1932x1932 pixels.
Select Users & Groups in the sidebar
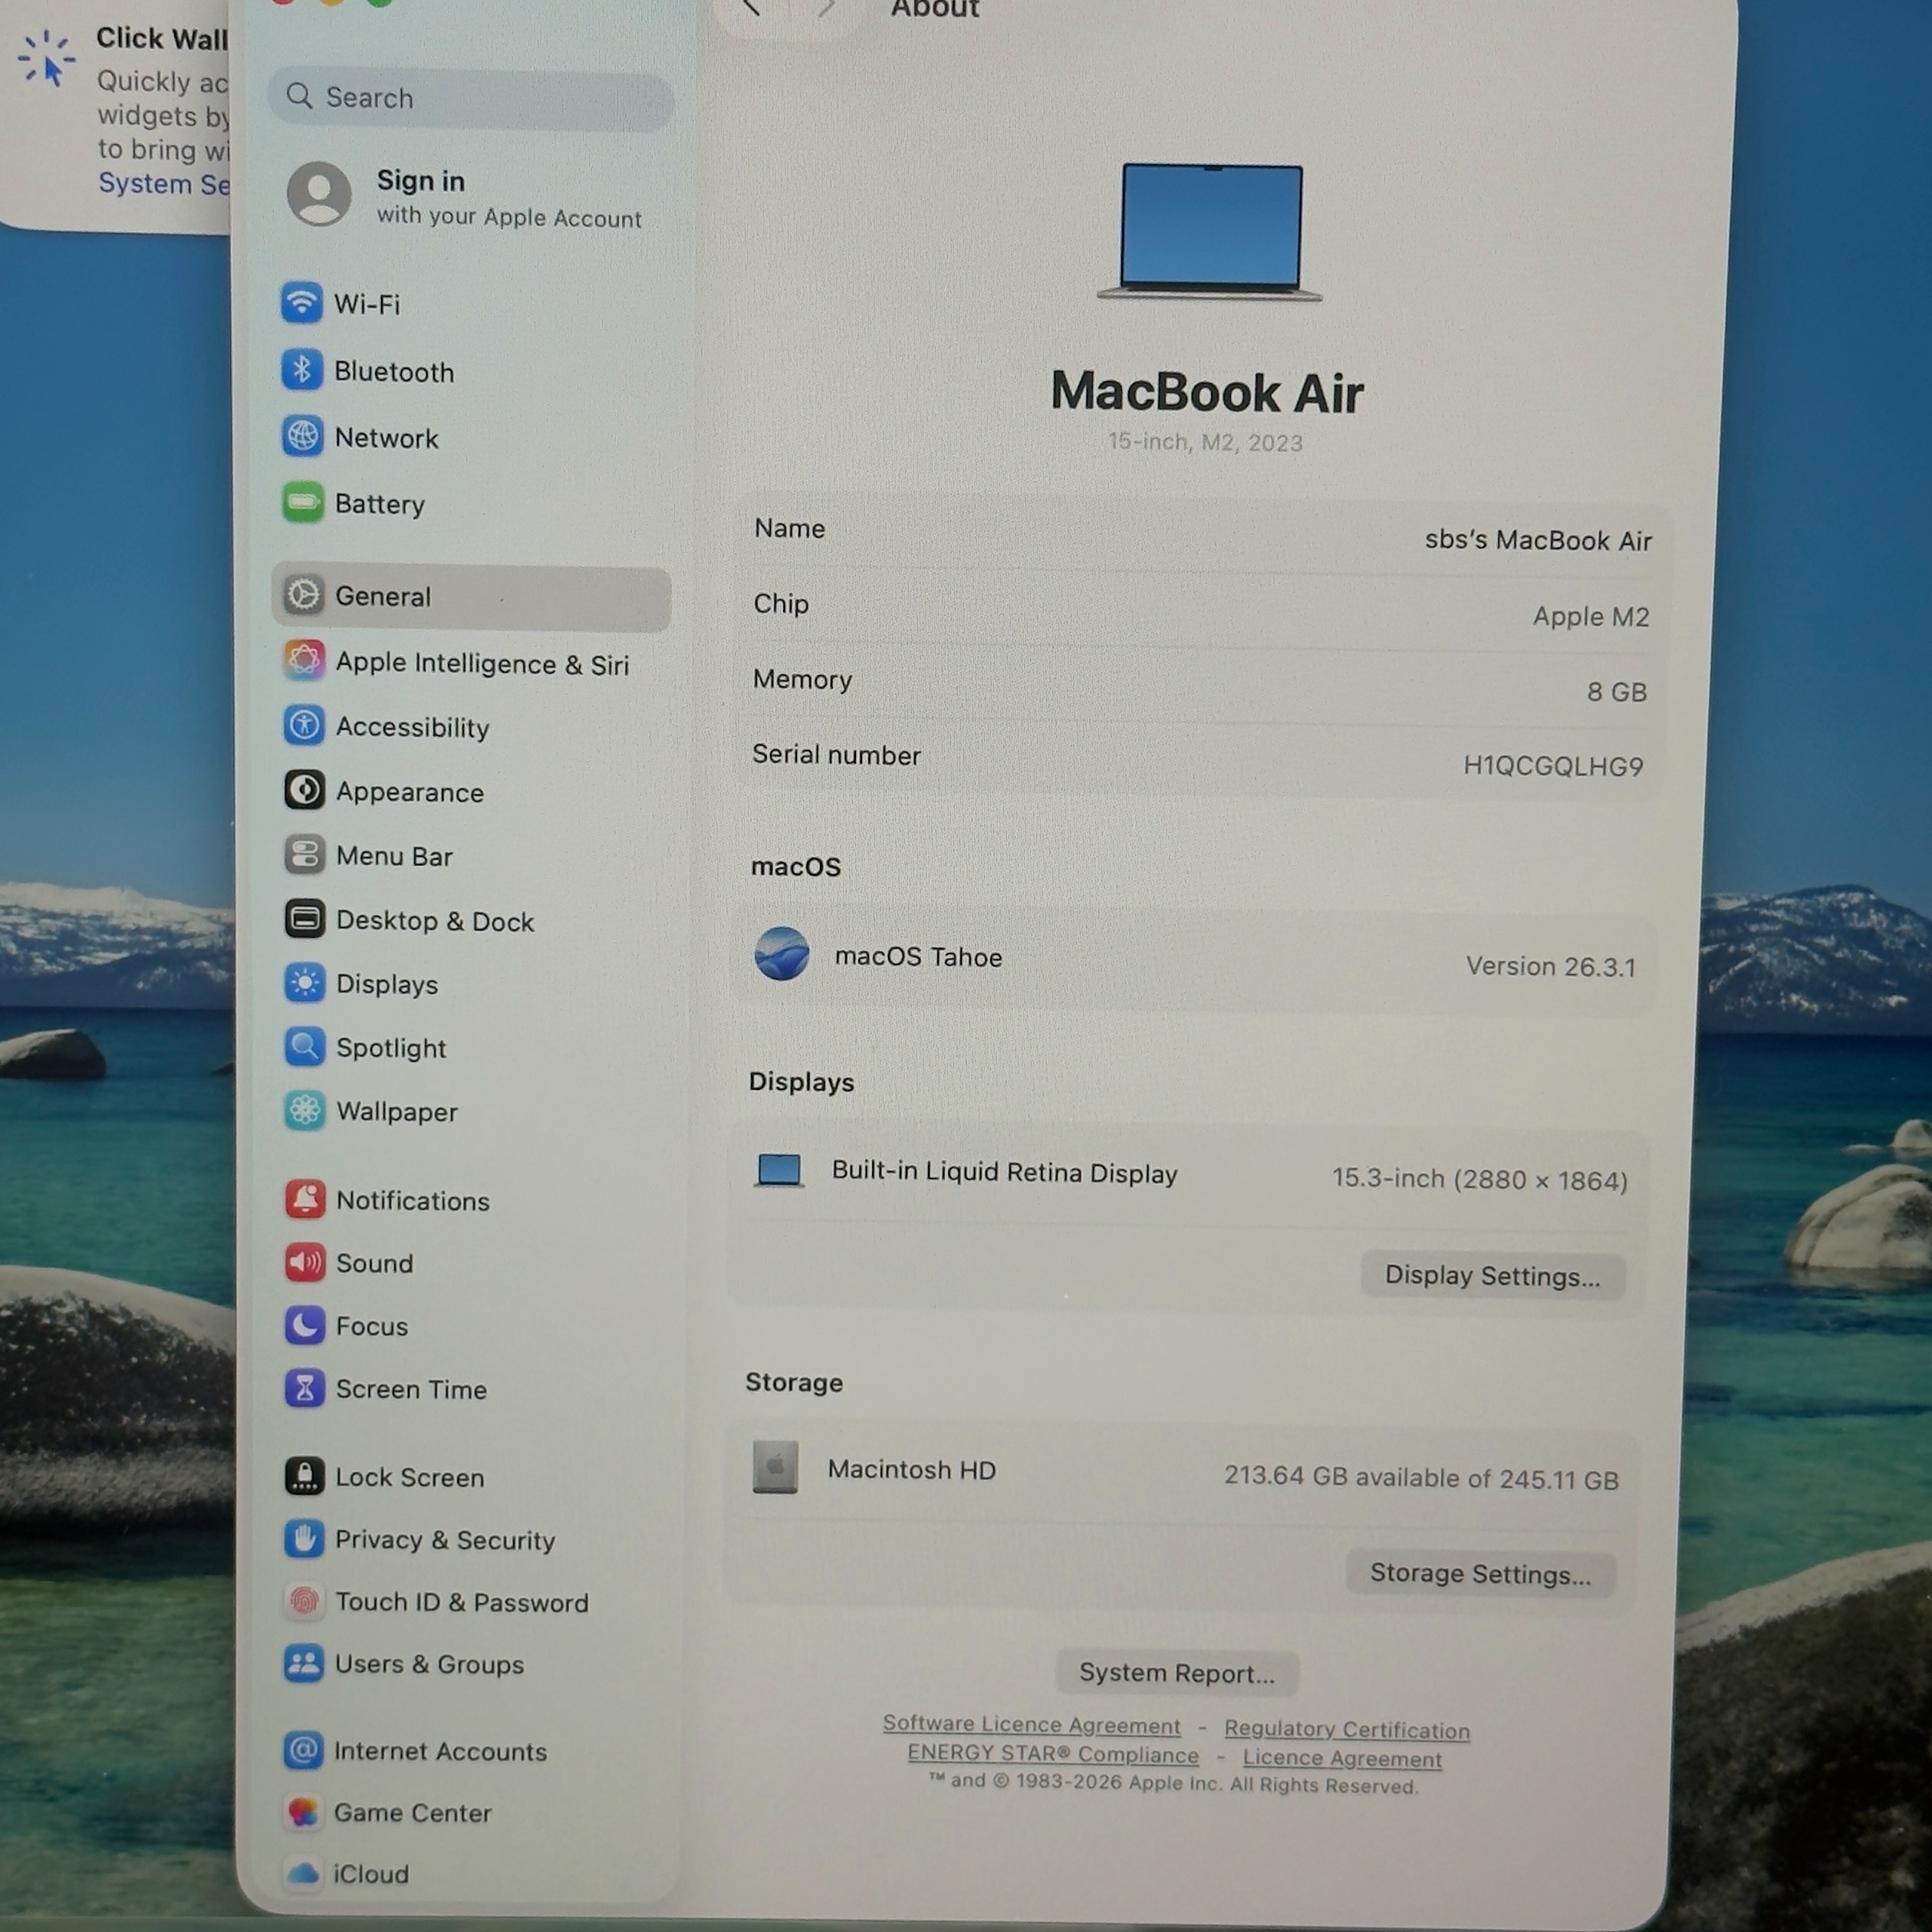tap(470, 1665)
